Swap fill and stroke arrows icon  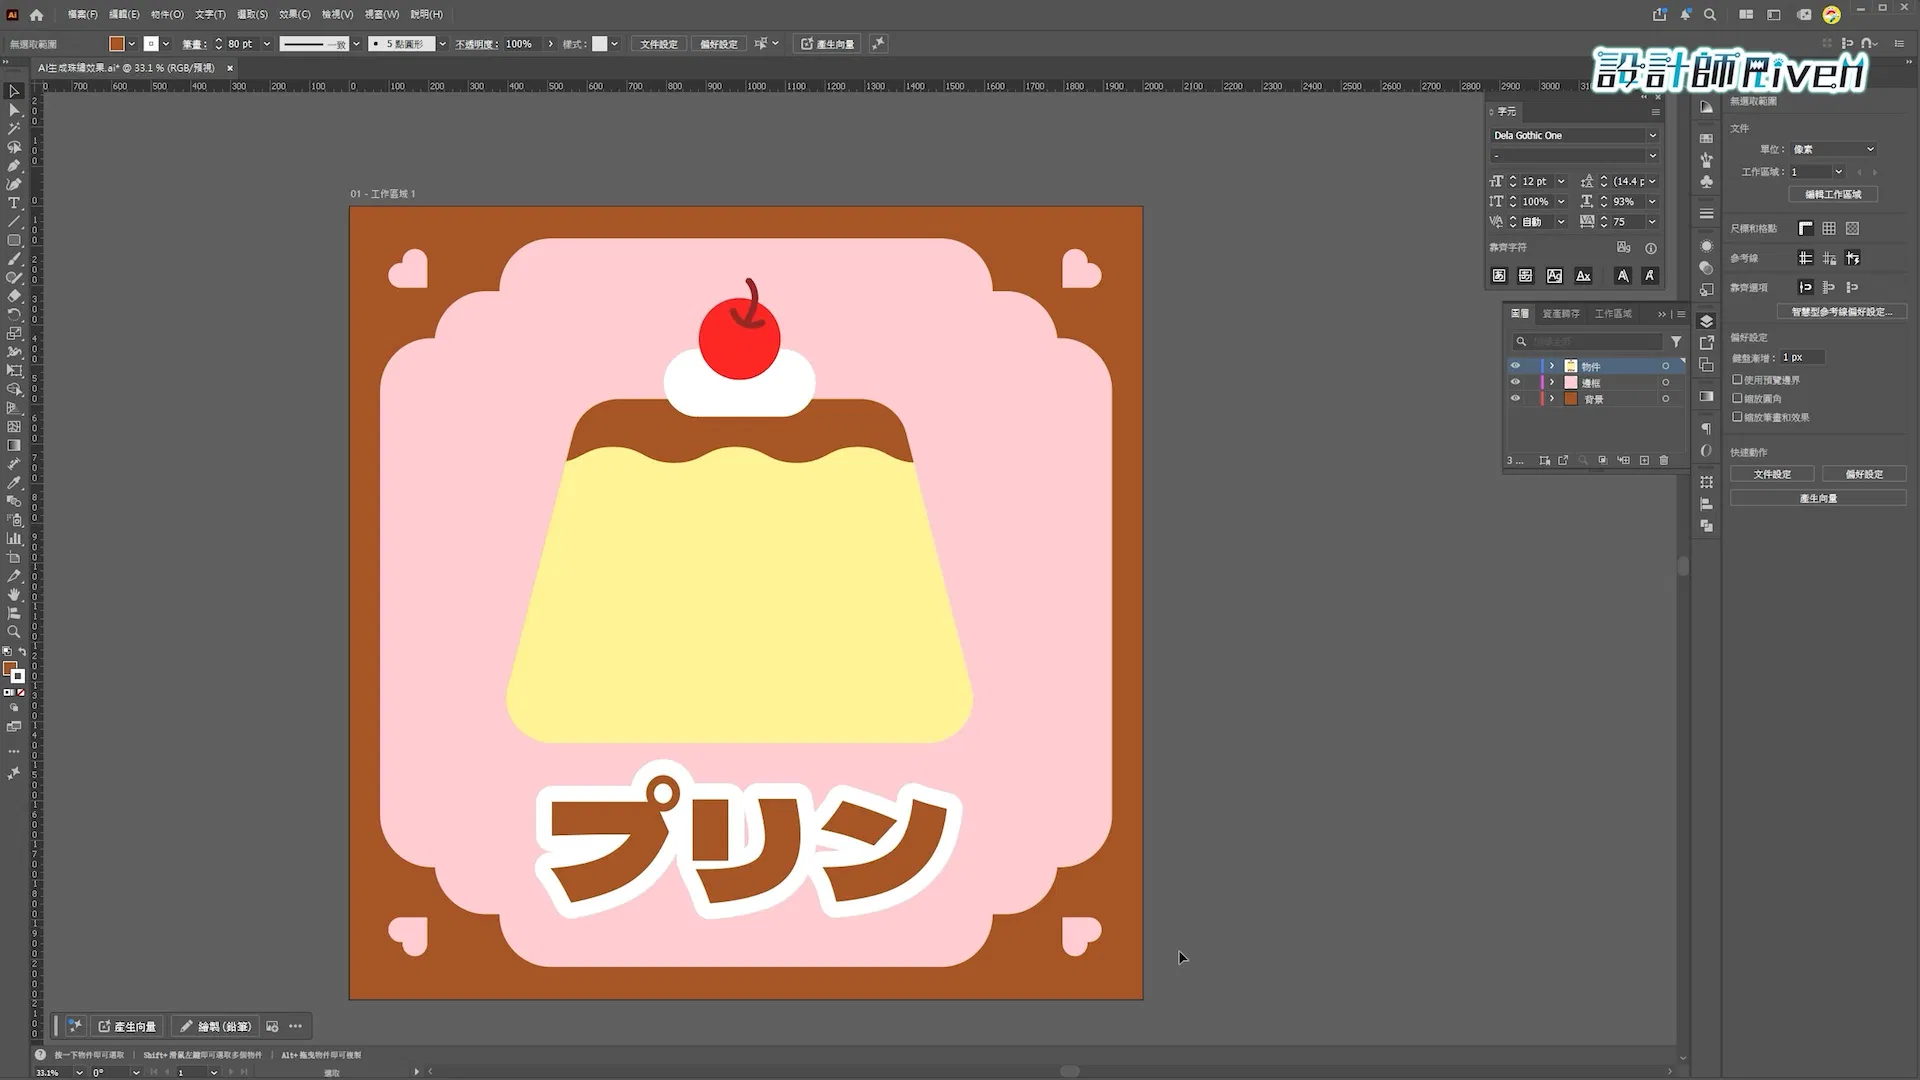[22, 652]
